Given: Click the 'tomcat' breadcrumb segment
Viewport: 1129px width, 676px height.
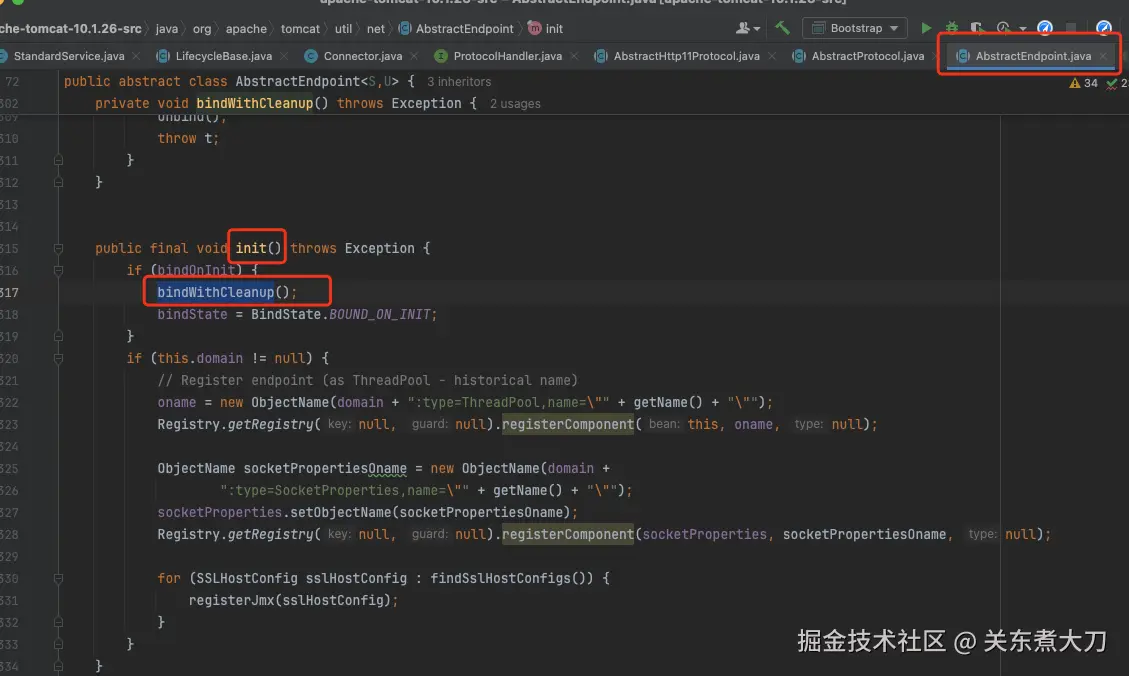Looking at the screenshot, I should (x=300, y=29).
